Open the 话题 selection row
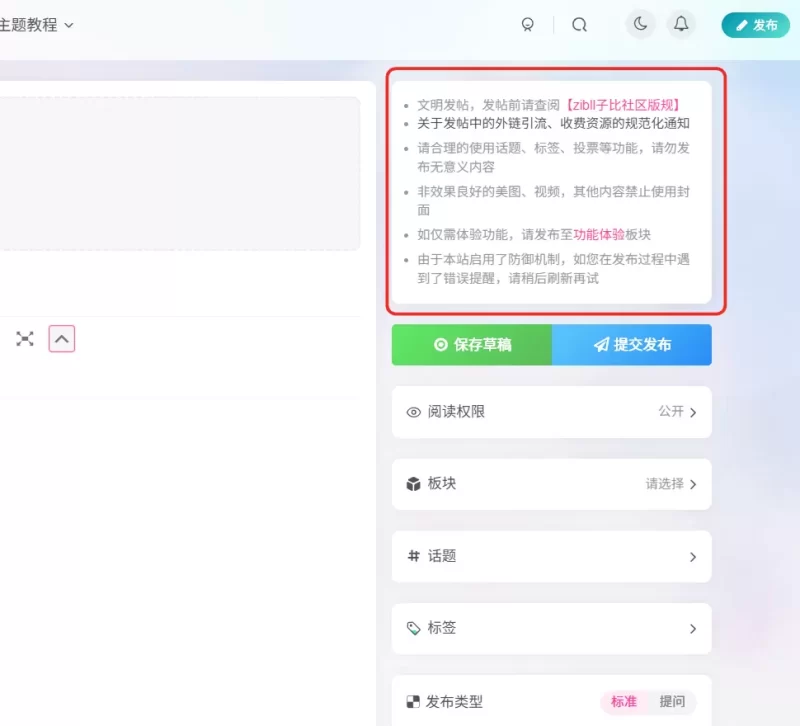Image resolution: width=800 pixels, height=726 pixels. click(552, 556)
